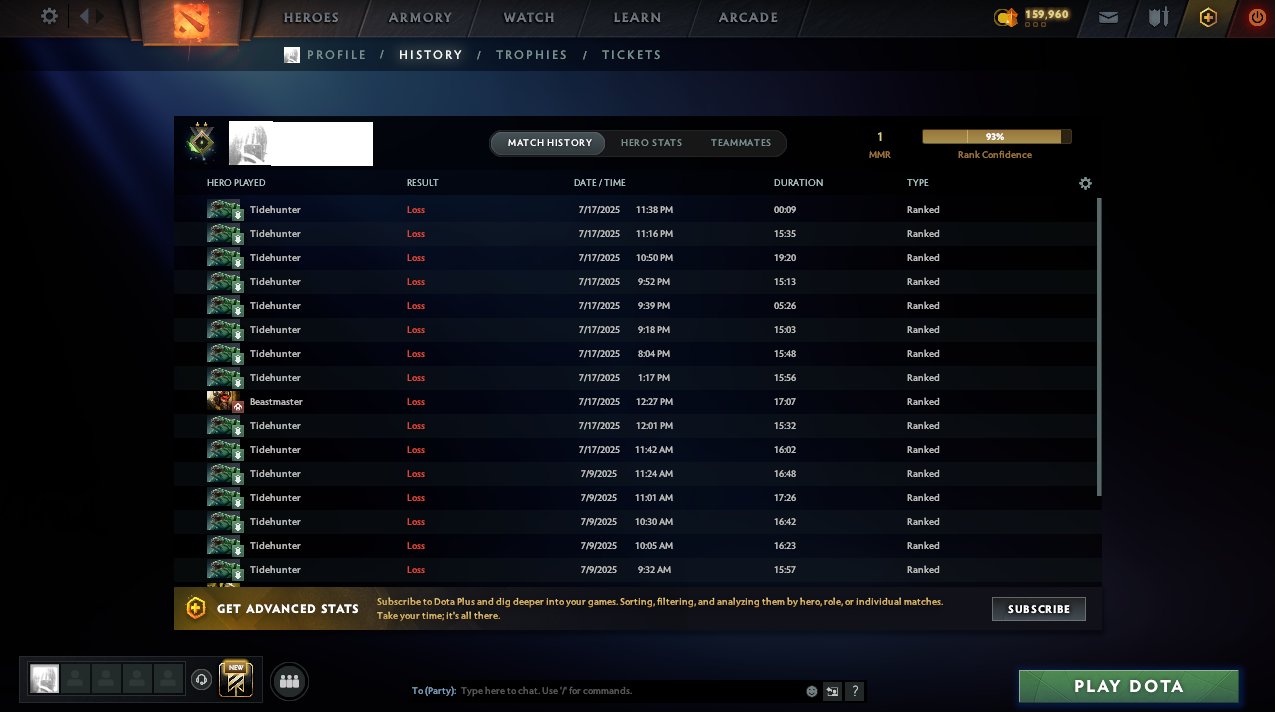Click the shield and sword icon in the top bar
1275x712 pixels.
point(1158,17)
